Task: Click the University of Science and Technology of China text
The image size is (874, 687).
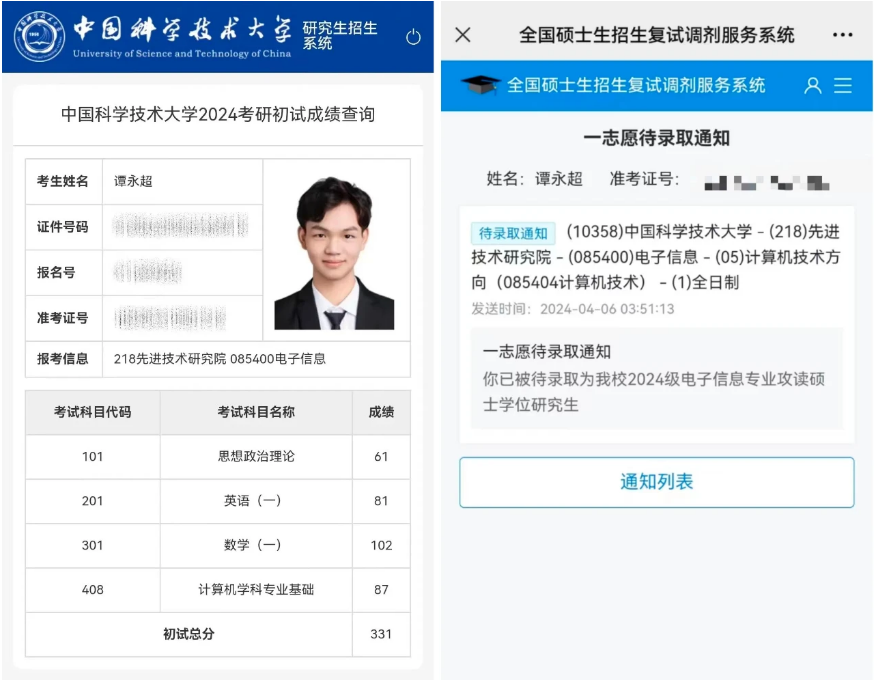Action: point(182,54)
